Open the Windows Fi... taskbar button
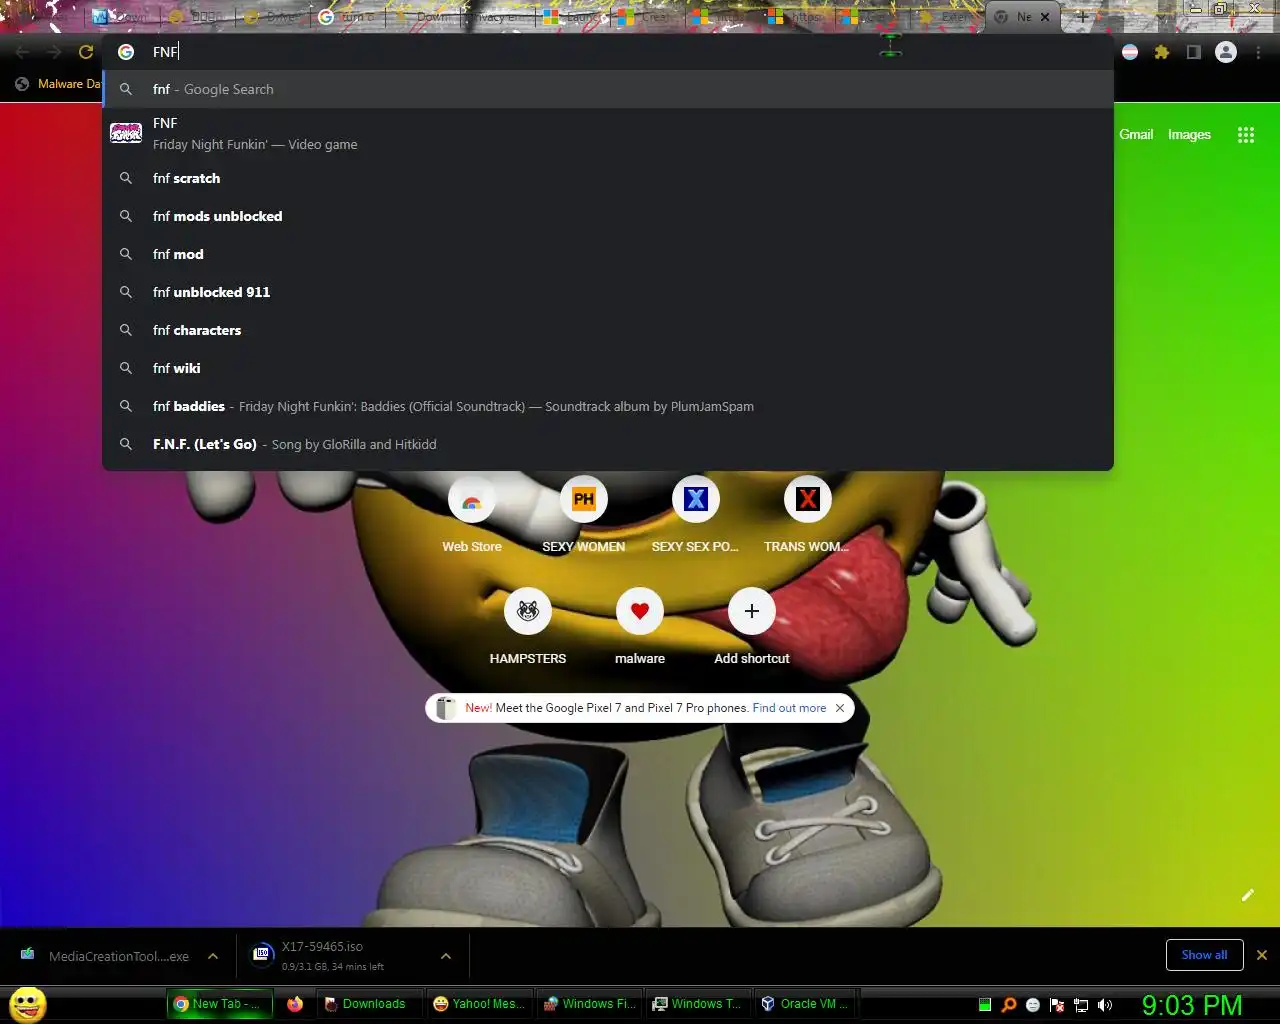Image resolution: width=1280 pixels, height=1024 pixels. [588, 1004]
